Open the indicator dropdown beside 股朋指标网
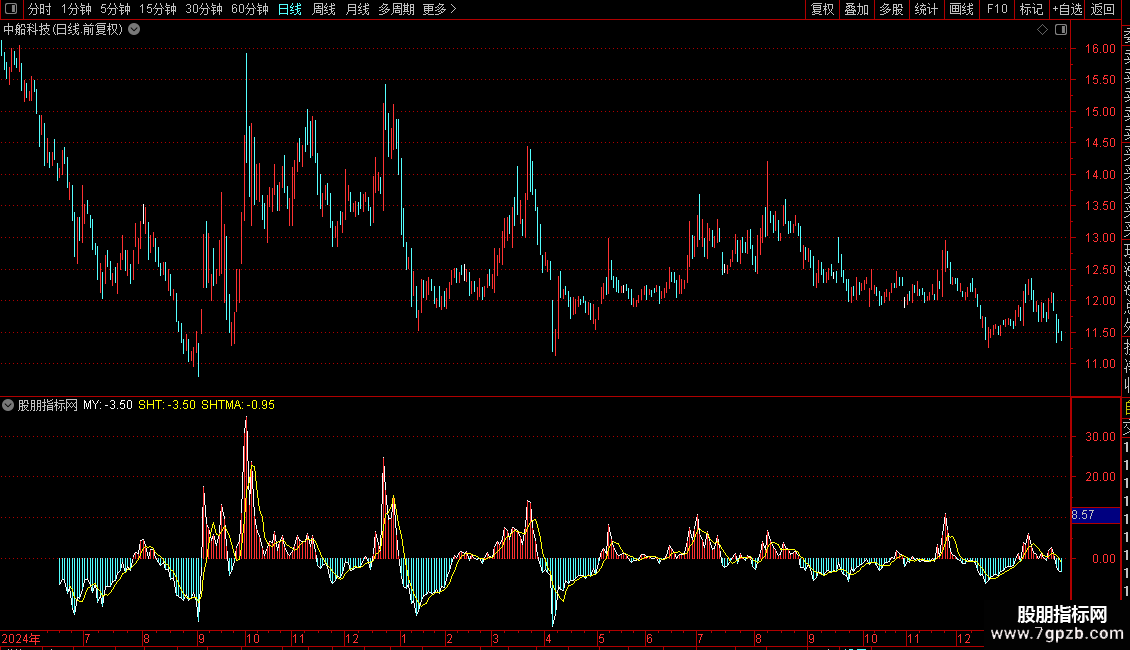Viewport: 1130px width, 650px height. click(8, 405)
